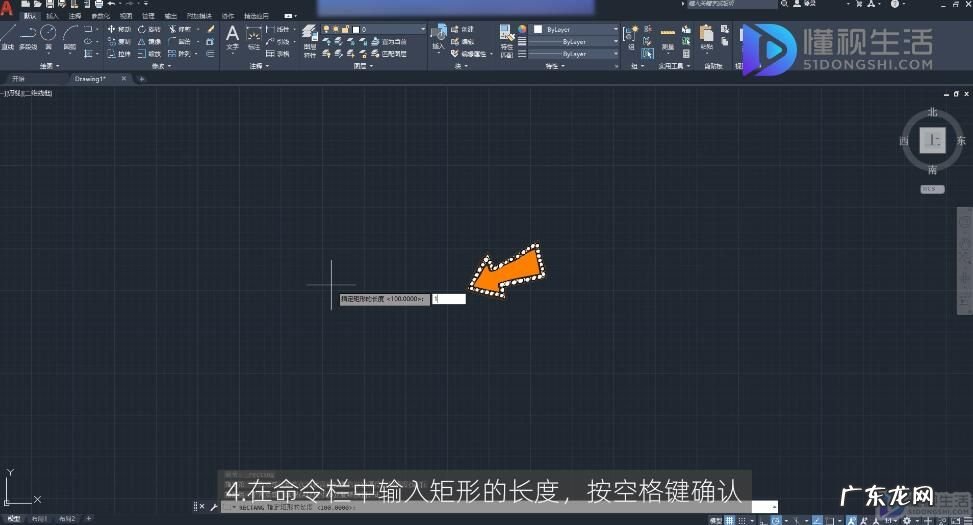Viewport: 973px width, 525px height.
Task: Click the AutoCAD application logo button
Action: click(x=6, y=9)
